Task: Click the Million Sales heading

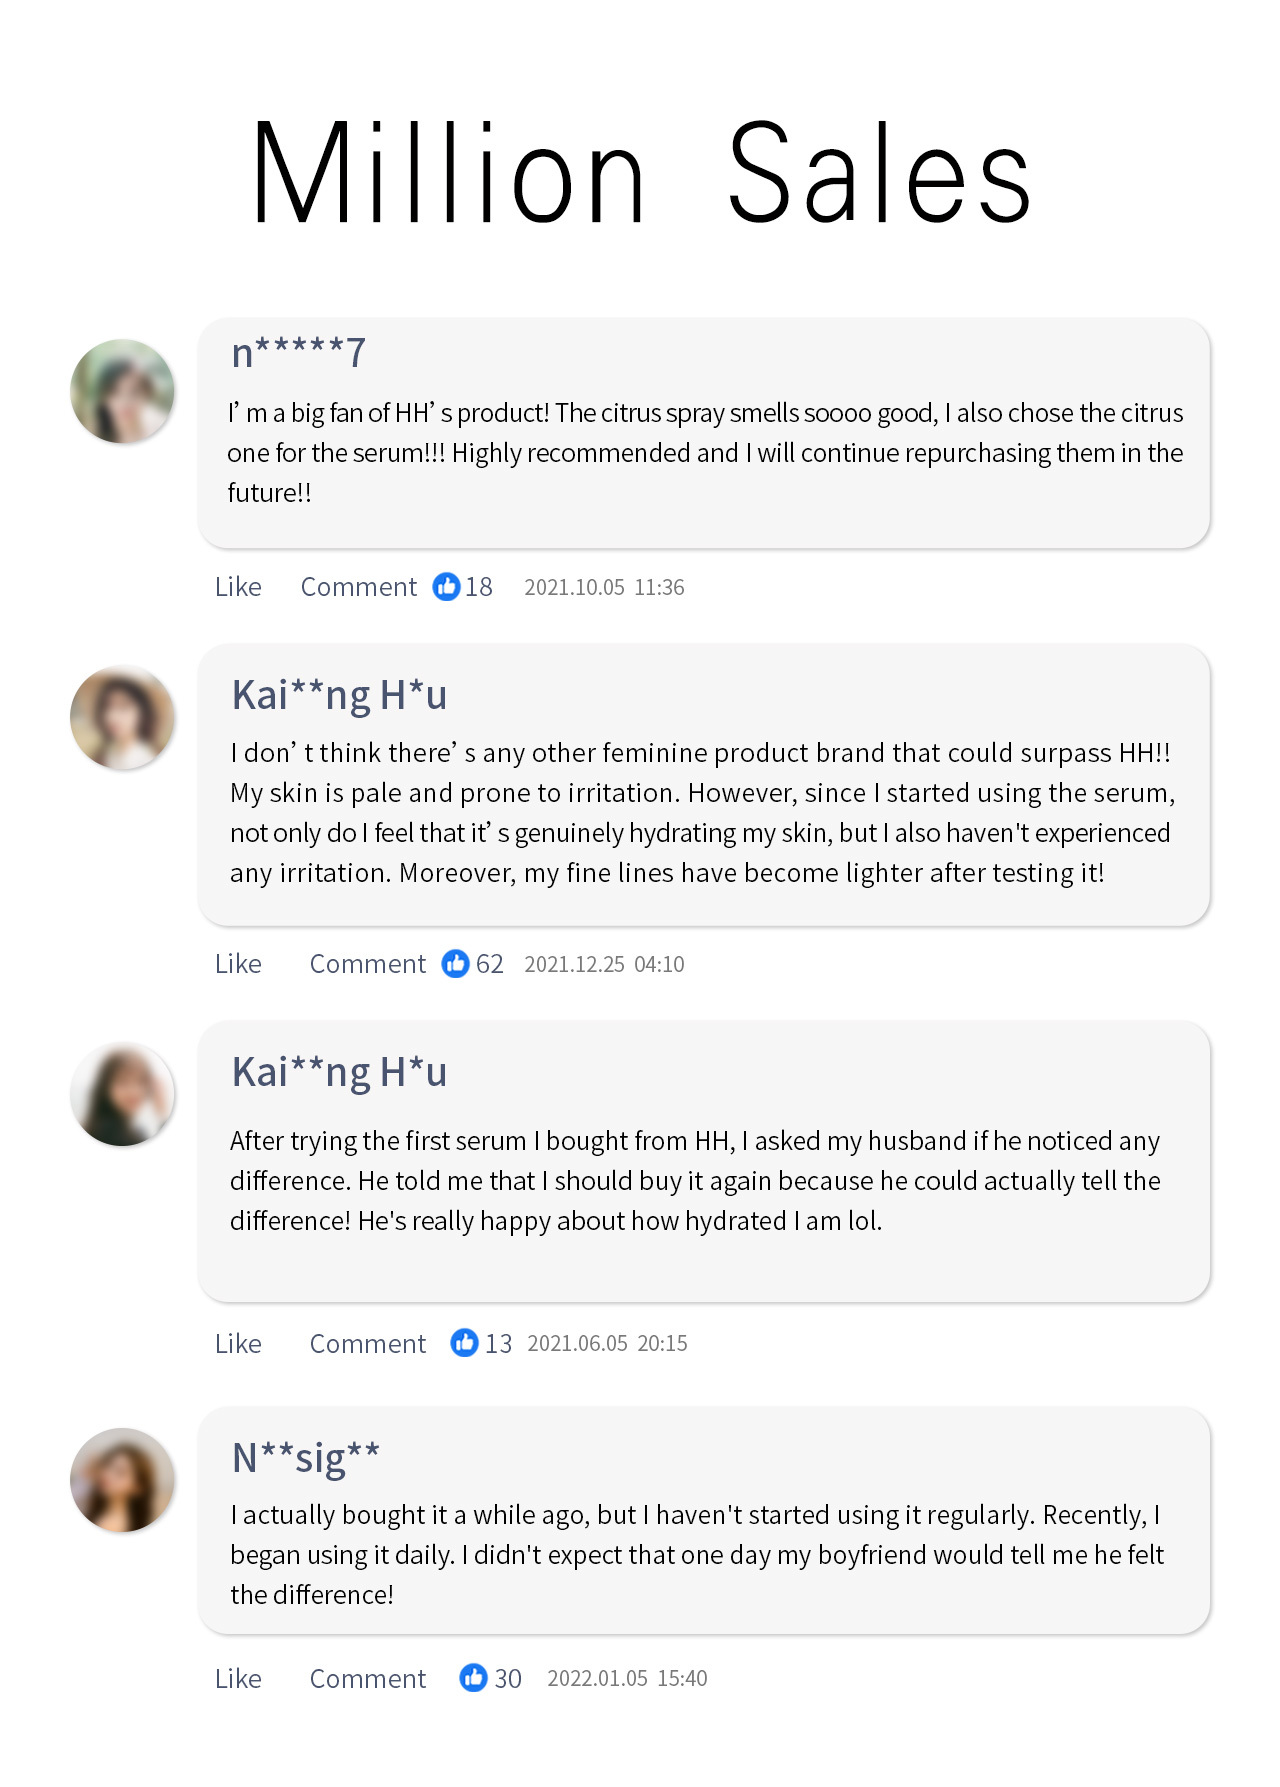Action: pyautogui.click(x=640, y=174)
